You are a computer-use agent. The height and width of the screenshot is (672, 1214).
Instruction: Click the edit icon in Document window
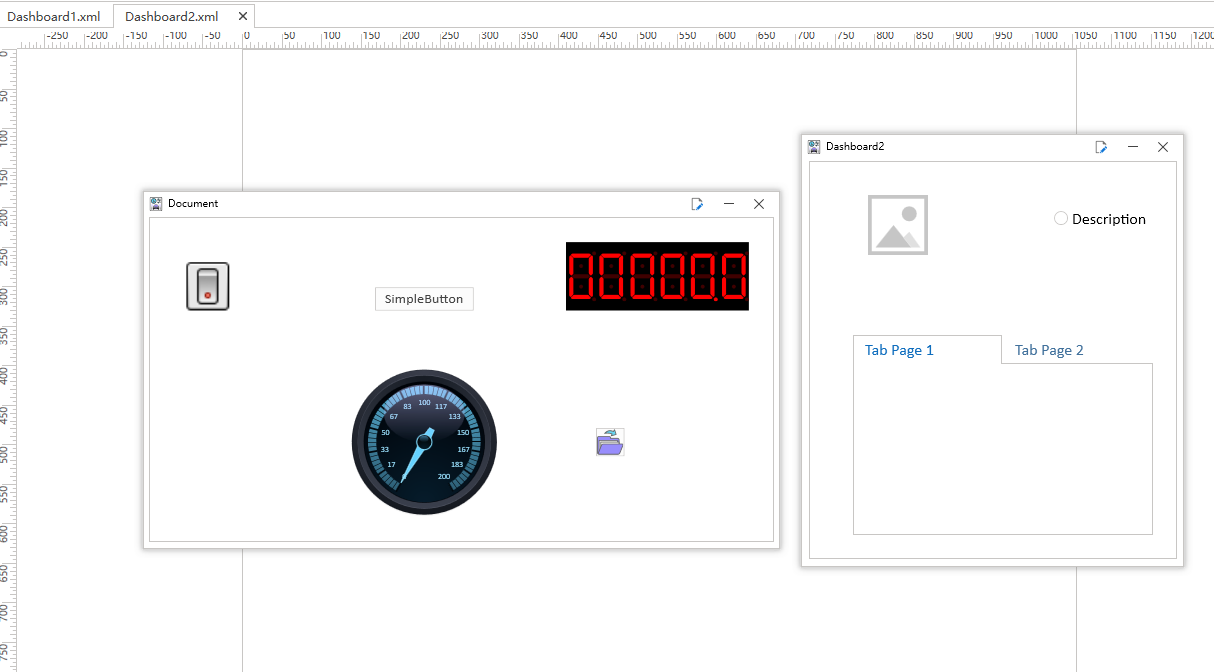[697, 204]
